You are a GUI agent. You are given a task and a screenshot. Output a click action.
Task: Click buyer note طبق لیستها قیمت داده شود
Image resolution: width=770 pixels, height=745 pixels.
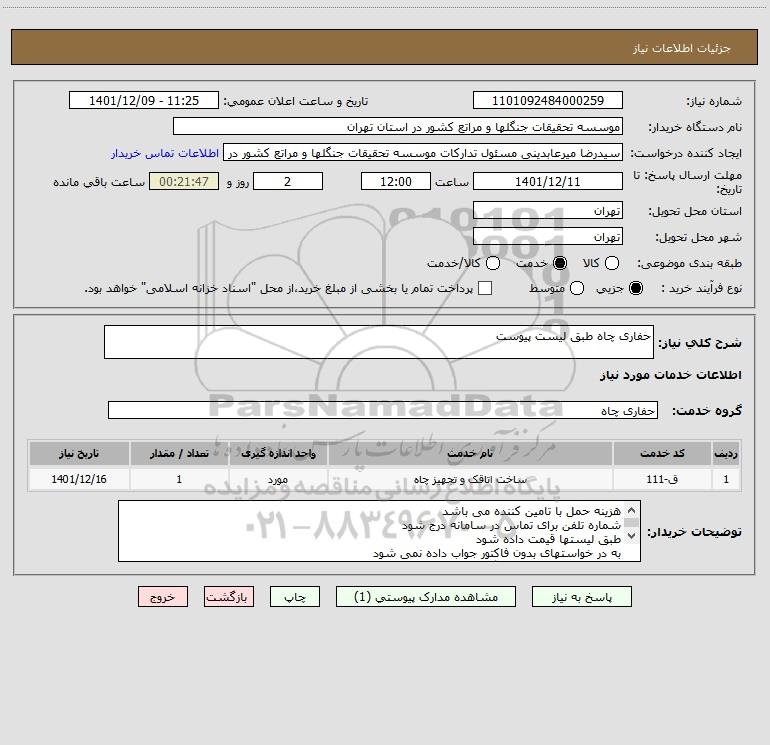pos(549,539)
